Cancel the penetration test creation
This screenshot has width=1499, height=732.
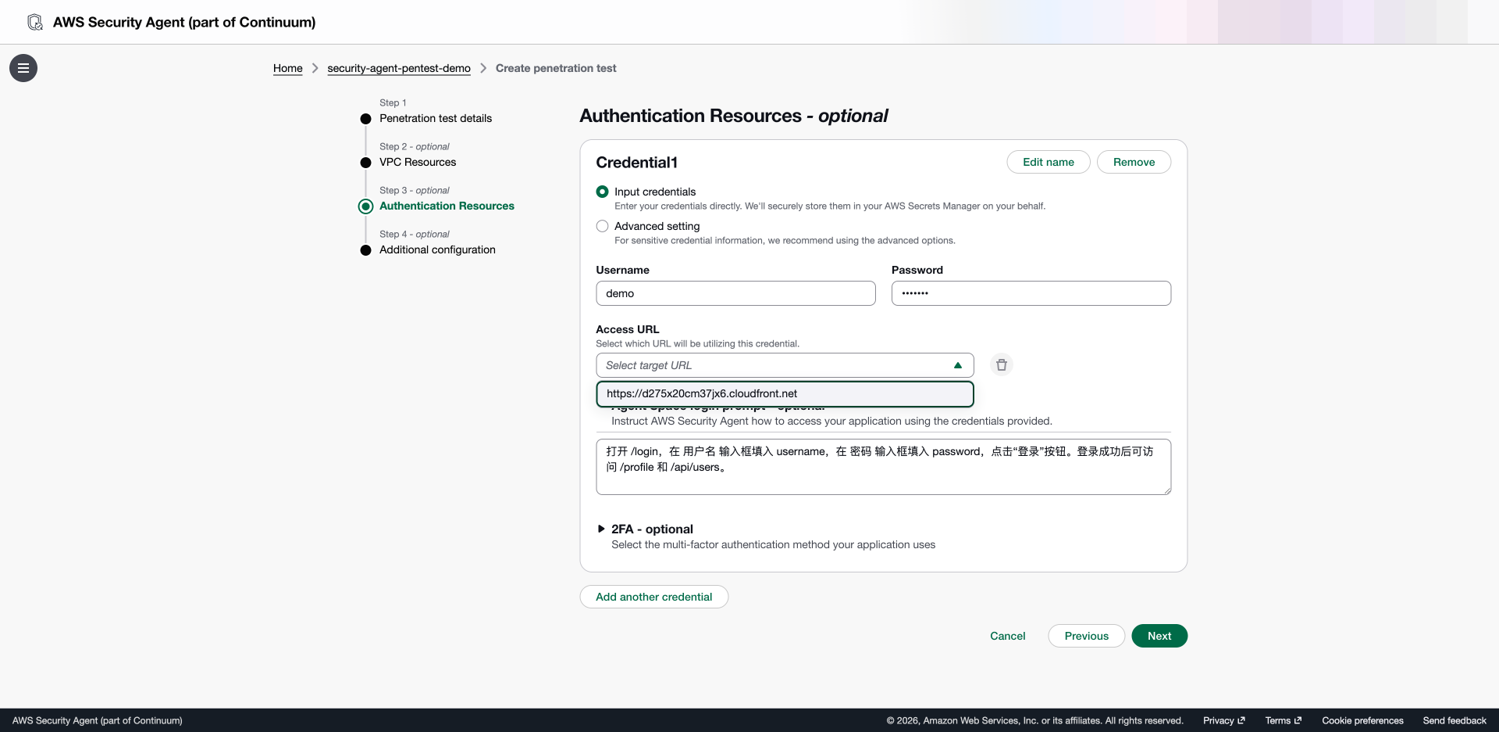coord(1007,636)
